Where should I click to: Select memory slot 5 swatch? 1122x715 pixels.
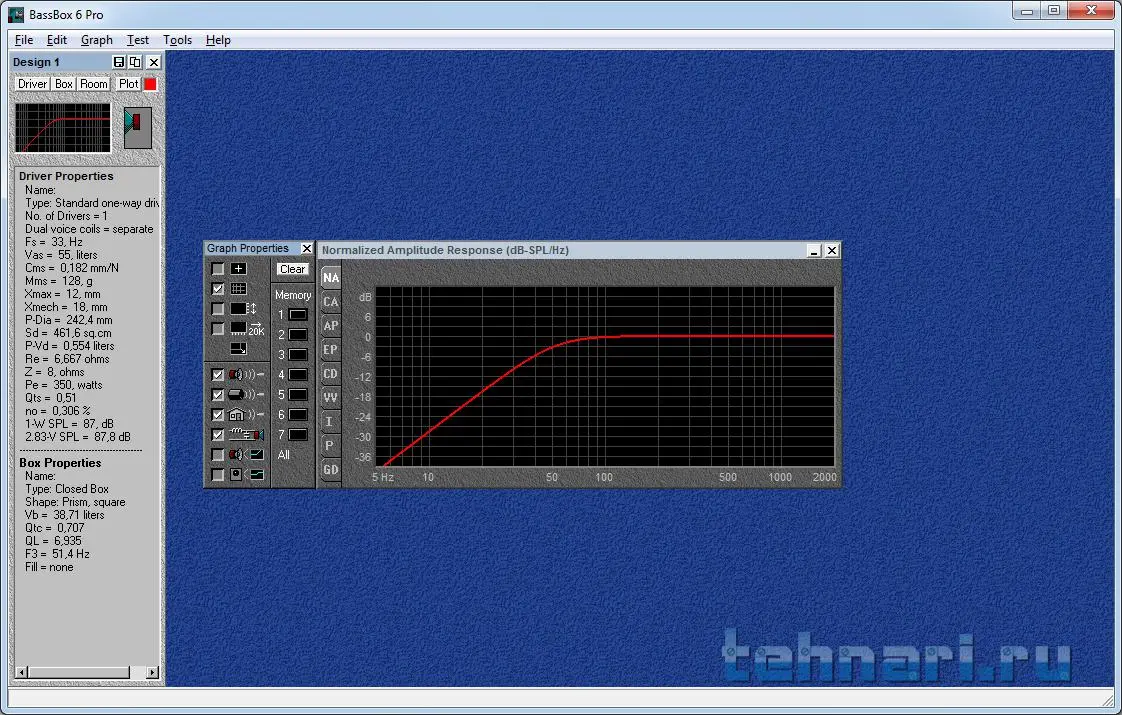pos(298,395)
